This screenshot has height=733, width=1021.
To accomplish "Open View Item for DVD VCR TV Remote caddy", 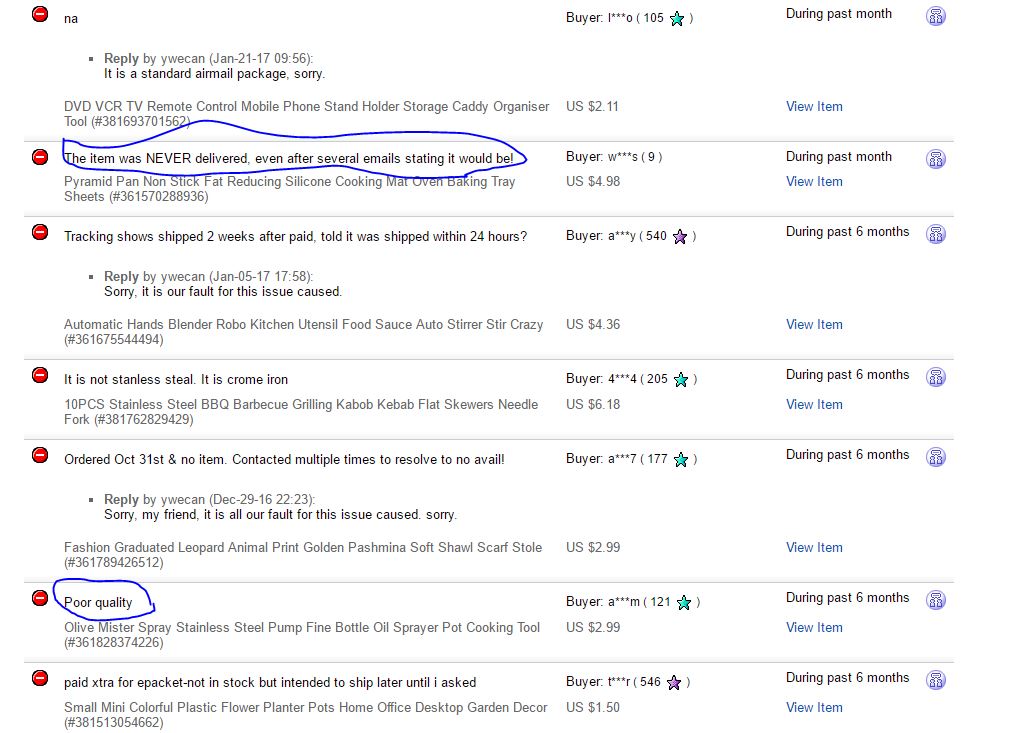I will 814,106.
